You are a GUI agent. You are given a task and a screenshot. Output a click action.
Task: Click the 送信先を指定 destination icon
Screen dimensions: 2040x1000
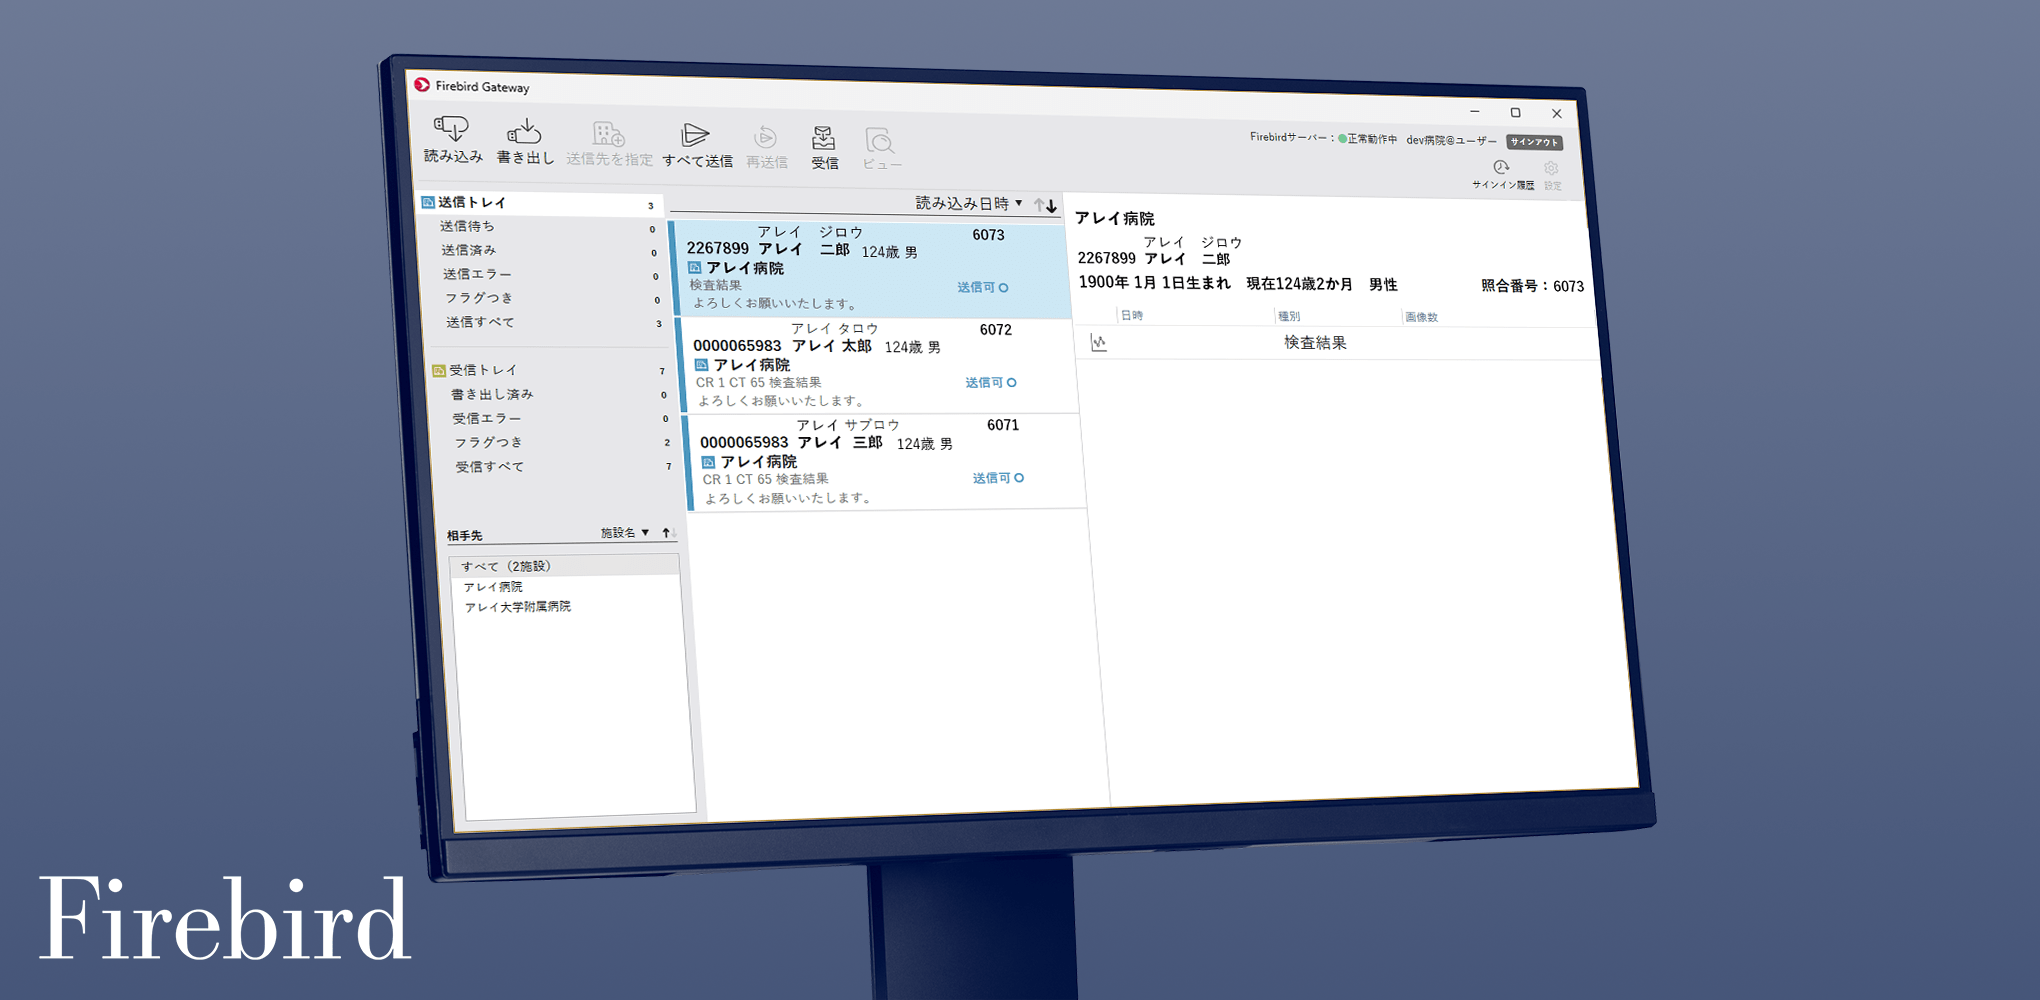pos(608,134)
